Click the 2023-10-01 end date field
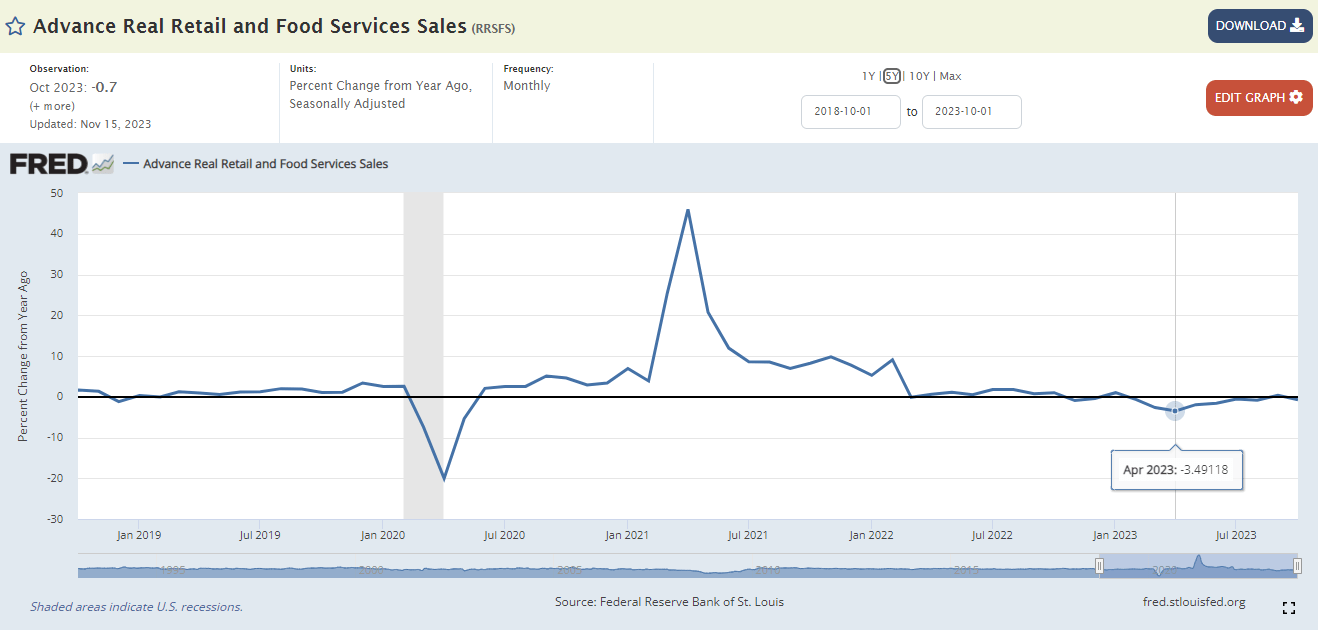This screenshot has width=1318, height=630. (971, 112)
